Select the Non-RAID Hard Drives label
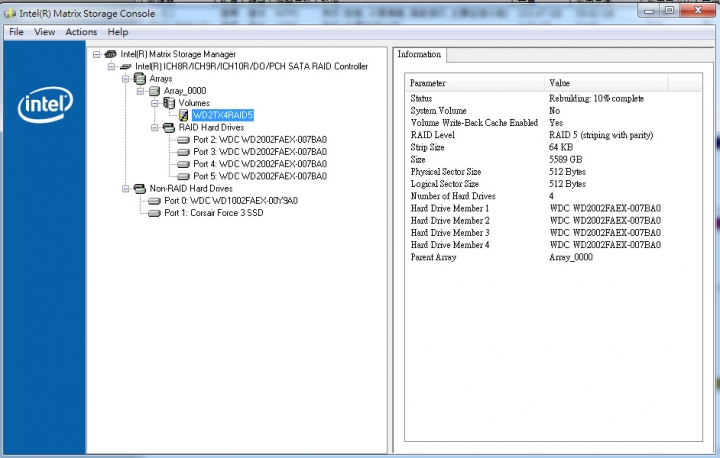Image resolution: width=720 pixels, height=458 pixels. coord(191,188)
